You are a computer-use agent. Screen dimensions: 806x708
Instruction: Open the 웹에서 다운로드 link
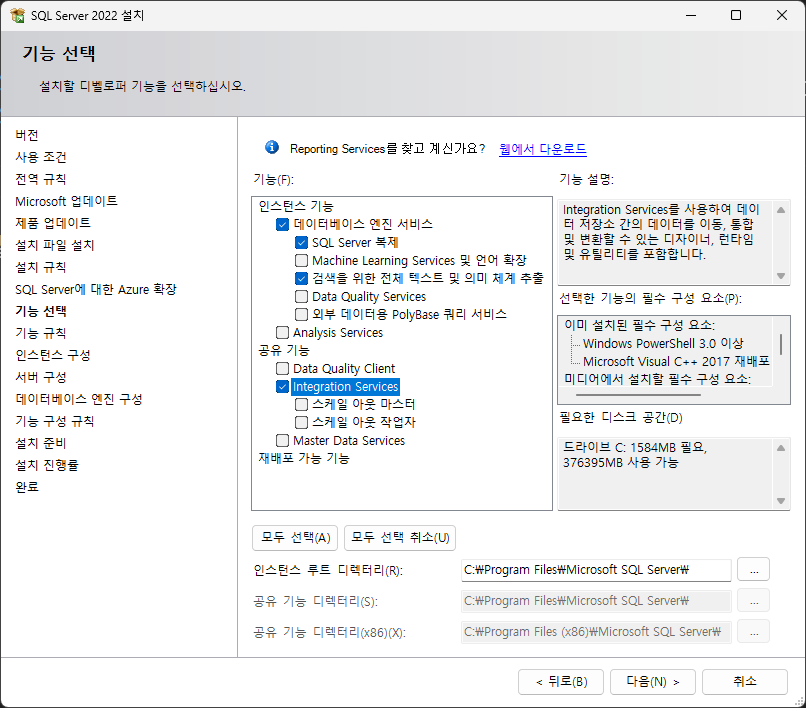click(542, 149)
